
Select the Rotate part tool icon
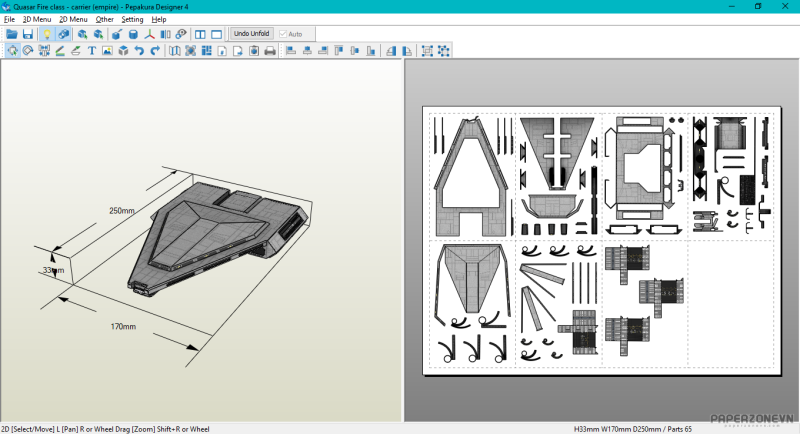(28, 51)
